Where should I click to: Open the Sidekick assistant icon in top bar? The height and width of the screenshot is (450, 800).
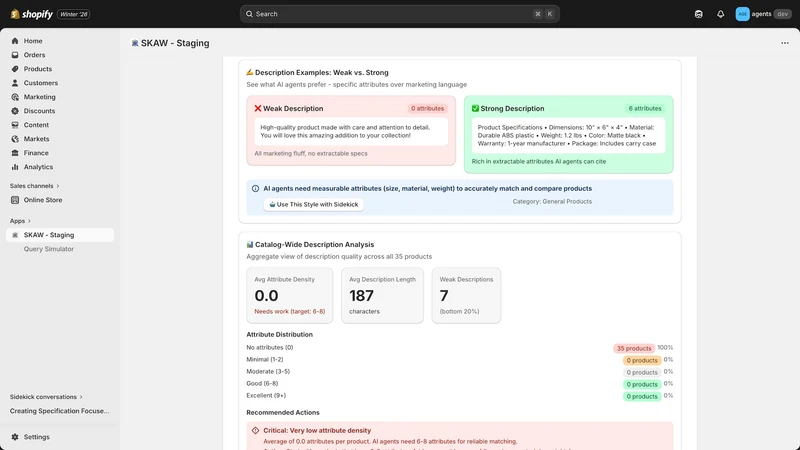point(698,14)
